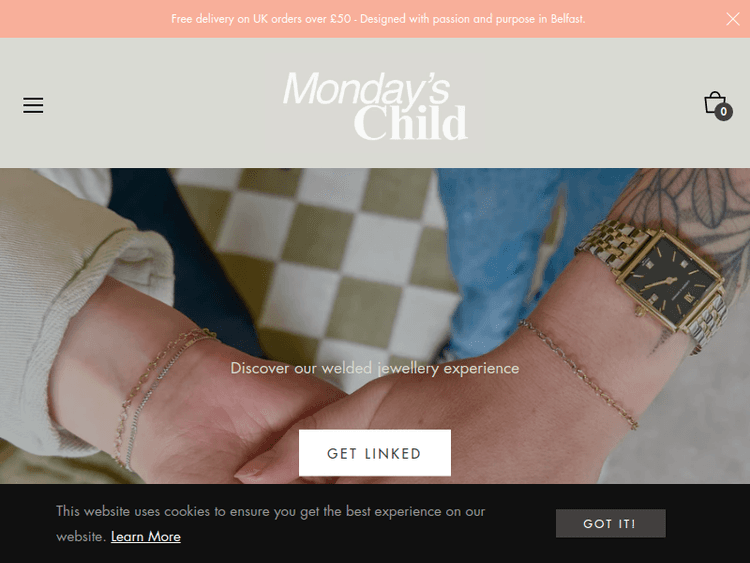Screen dimensions: 750x563
Task: Click the GET LINKED button
Action: 375,453
